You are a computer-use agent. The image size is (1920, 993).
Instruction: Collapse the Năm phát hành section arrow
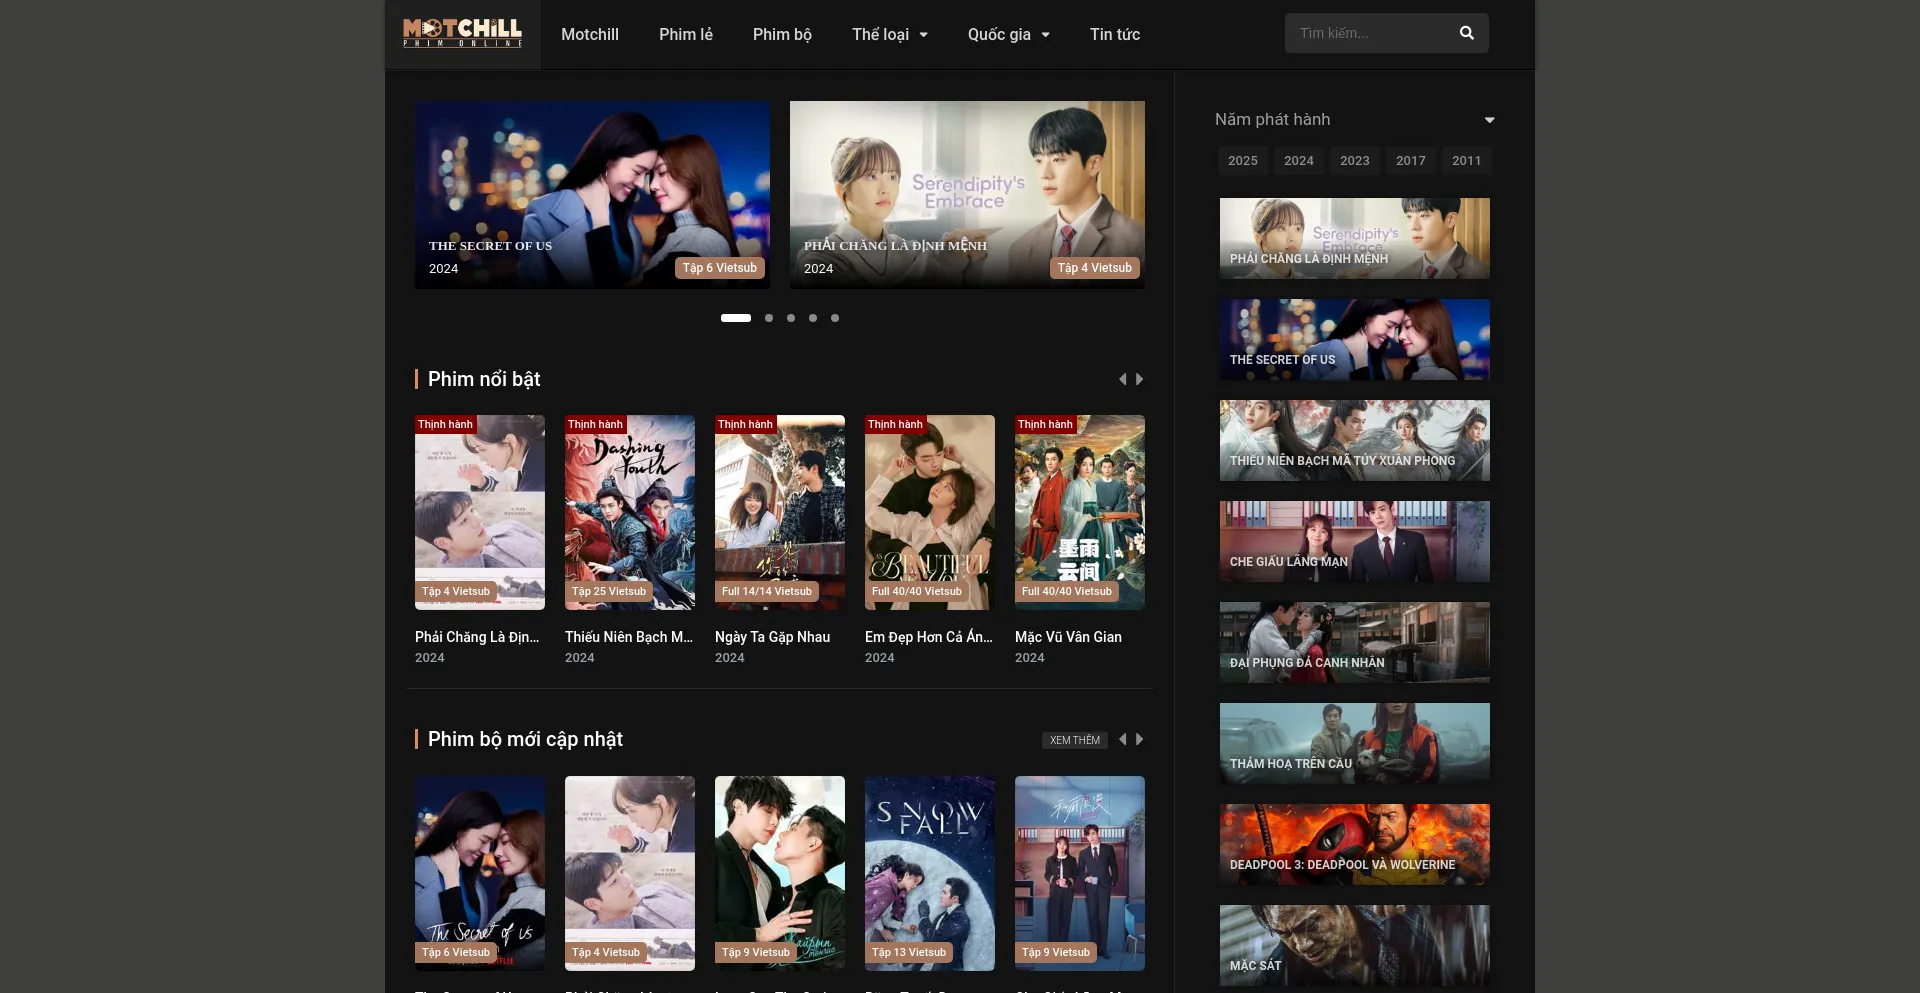tap(1489, 120)
